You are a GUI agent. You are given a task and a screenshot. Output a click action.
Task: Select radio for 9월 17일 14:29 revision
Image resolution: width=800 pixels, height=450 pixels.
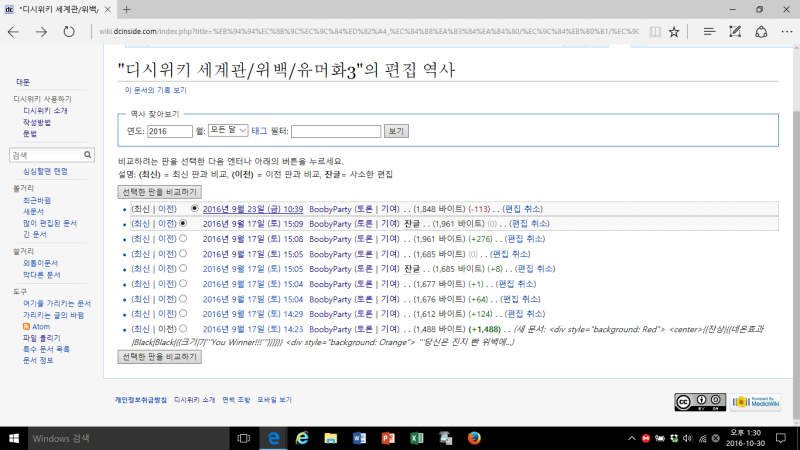click(183, 313)
